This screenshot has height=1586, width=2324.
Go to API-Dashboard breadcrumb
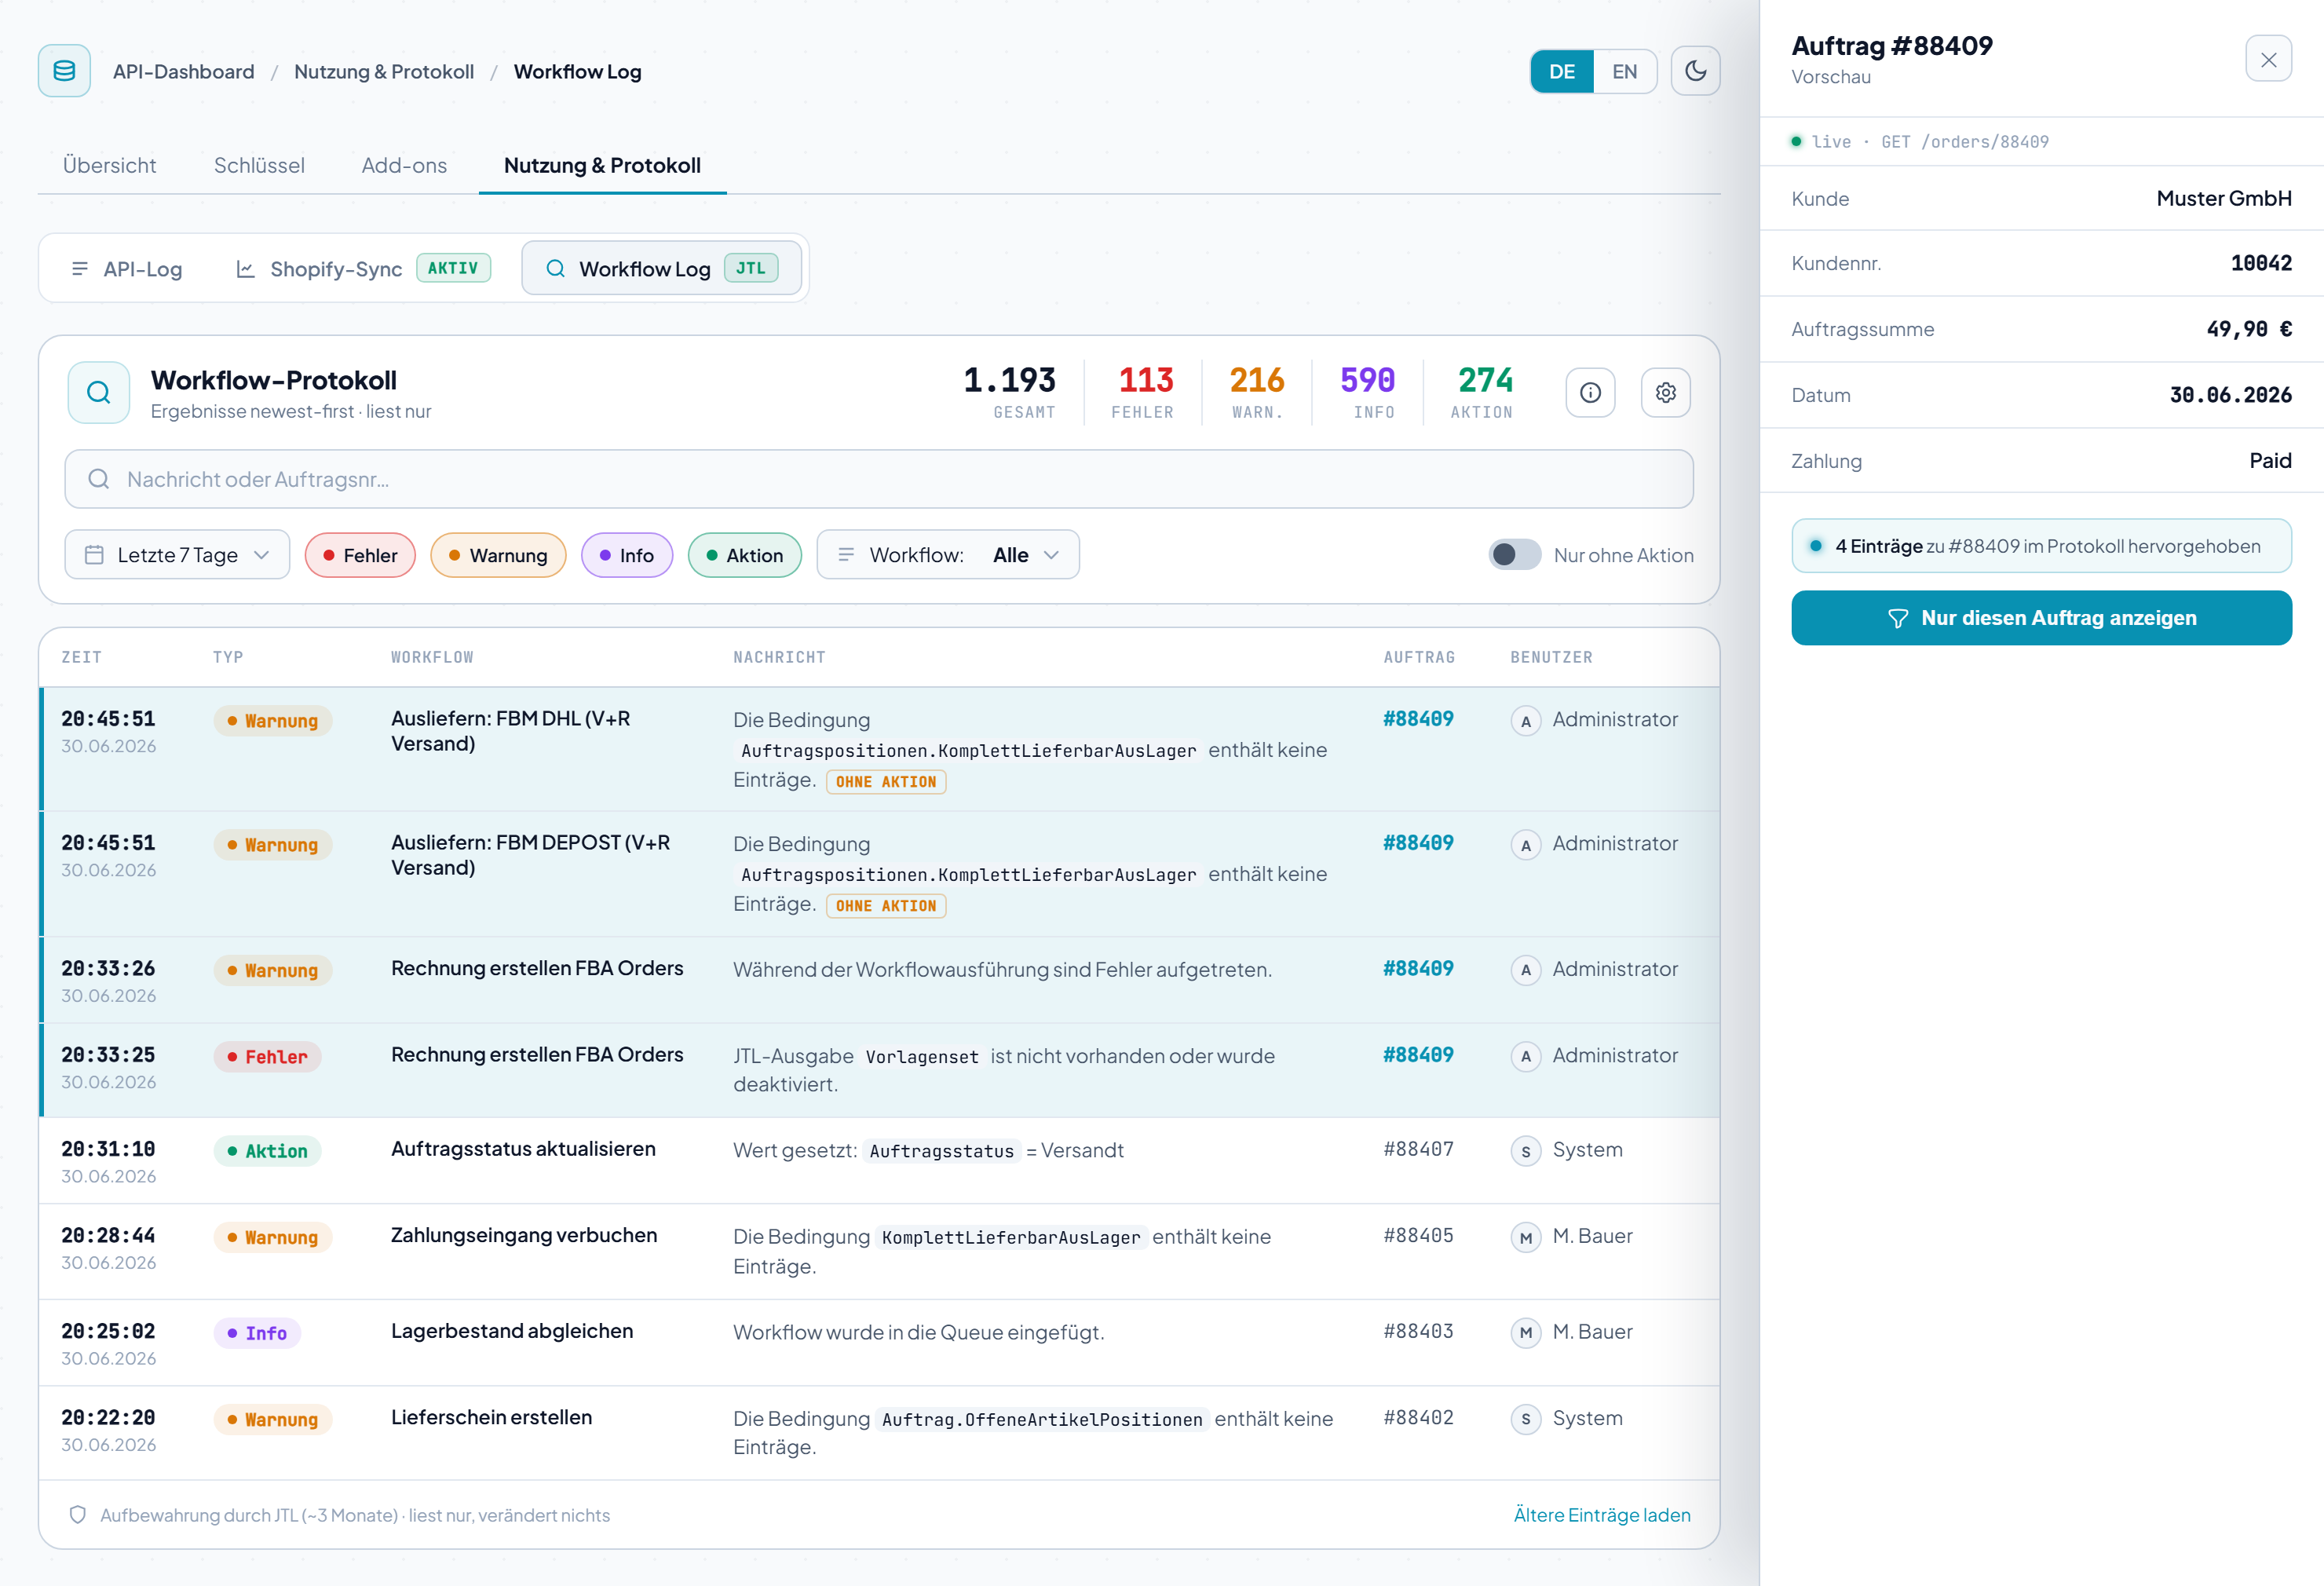pyautogui.click(x=183, y=71)
